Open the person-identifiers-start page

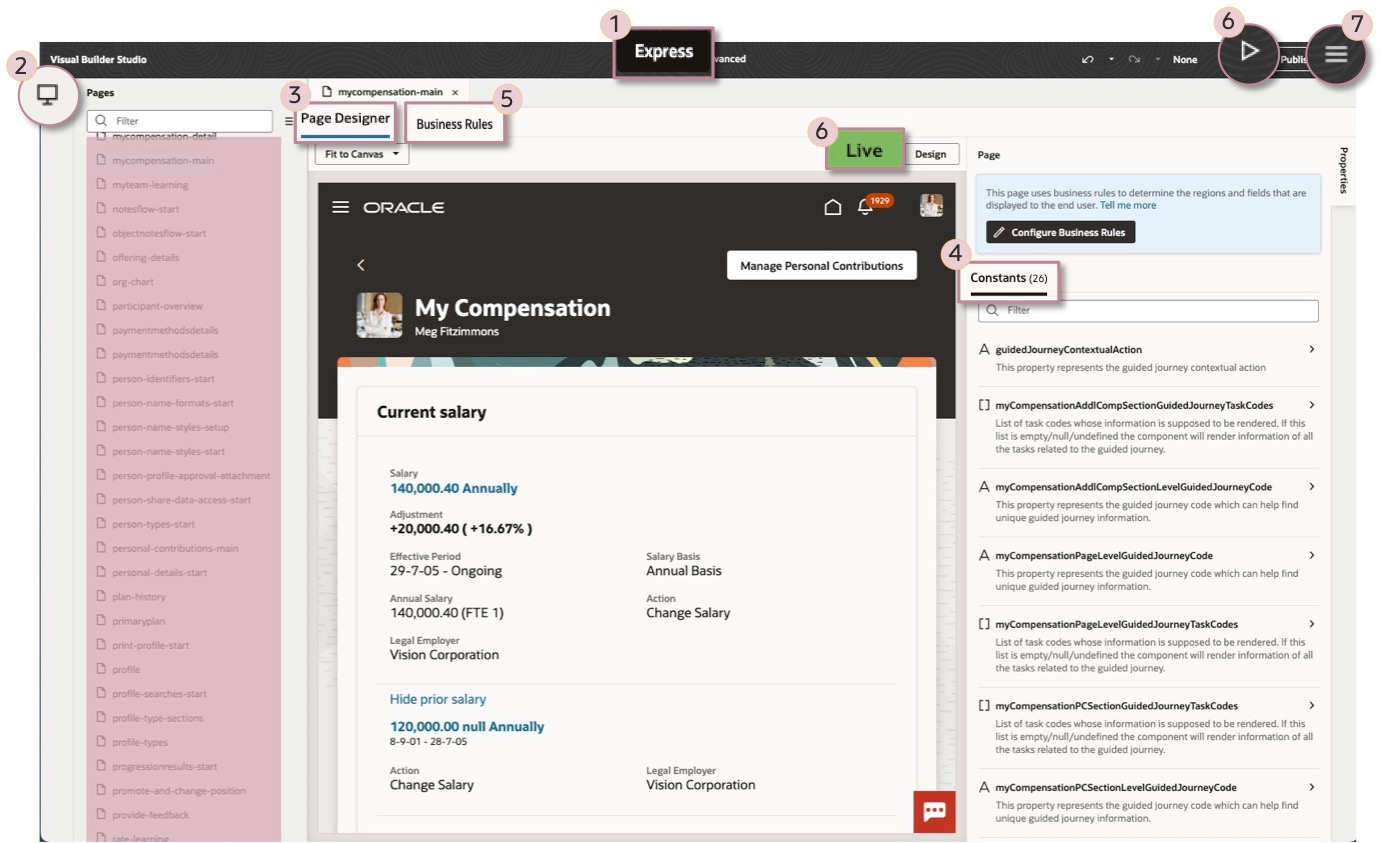[x=163, y=379]
